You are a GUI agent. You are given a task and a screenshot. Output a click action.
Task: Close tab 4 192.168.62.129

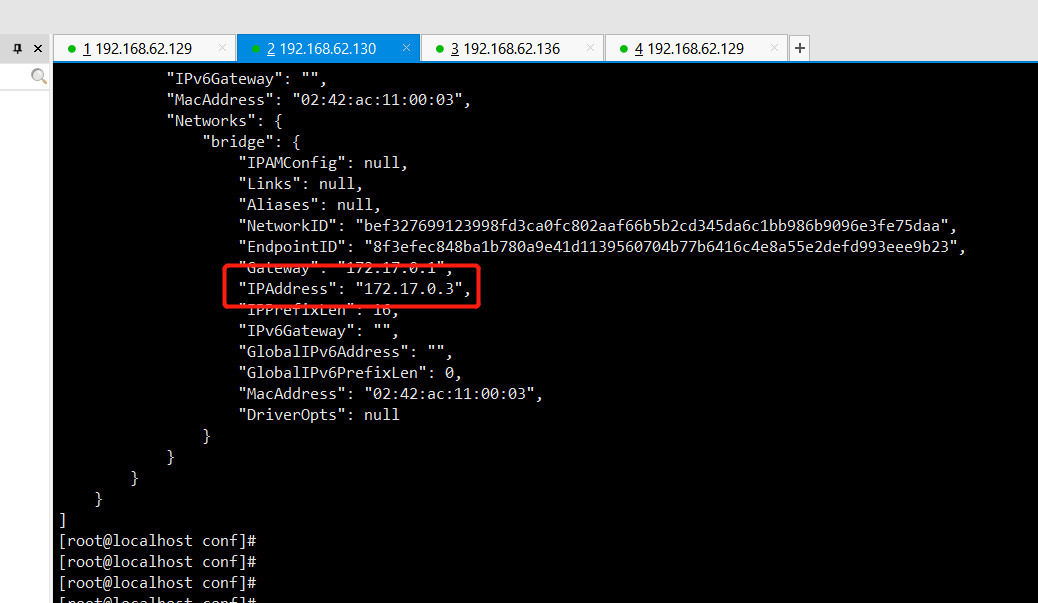(774, 47)
